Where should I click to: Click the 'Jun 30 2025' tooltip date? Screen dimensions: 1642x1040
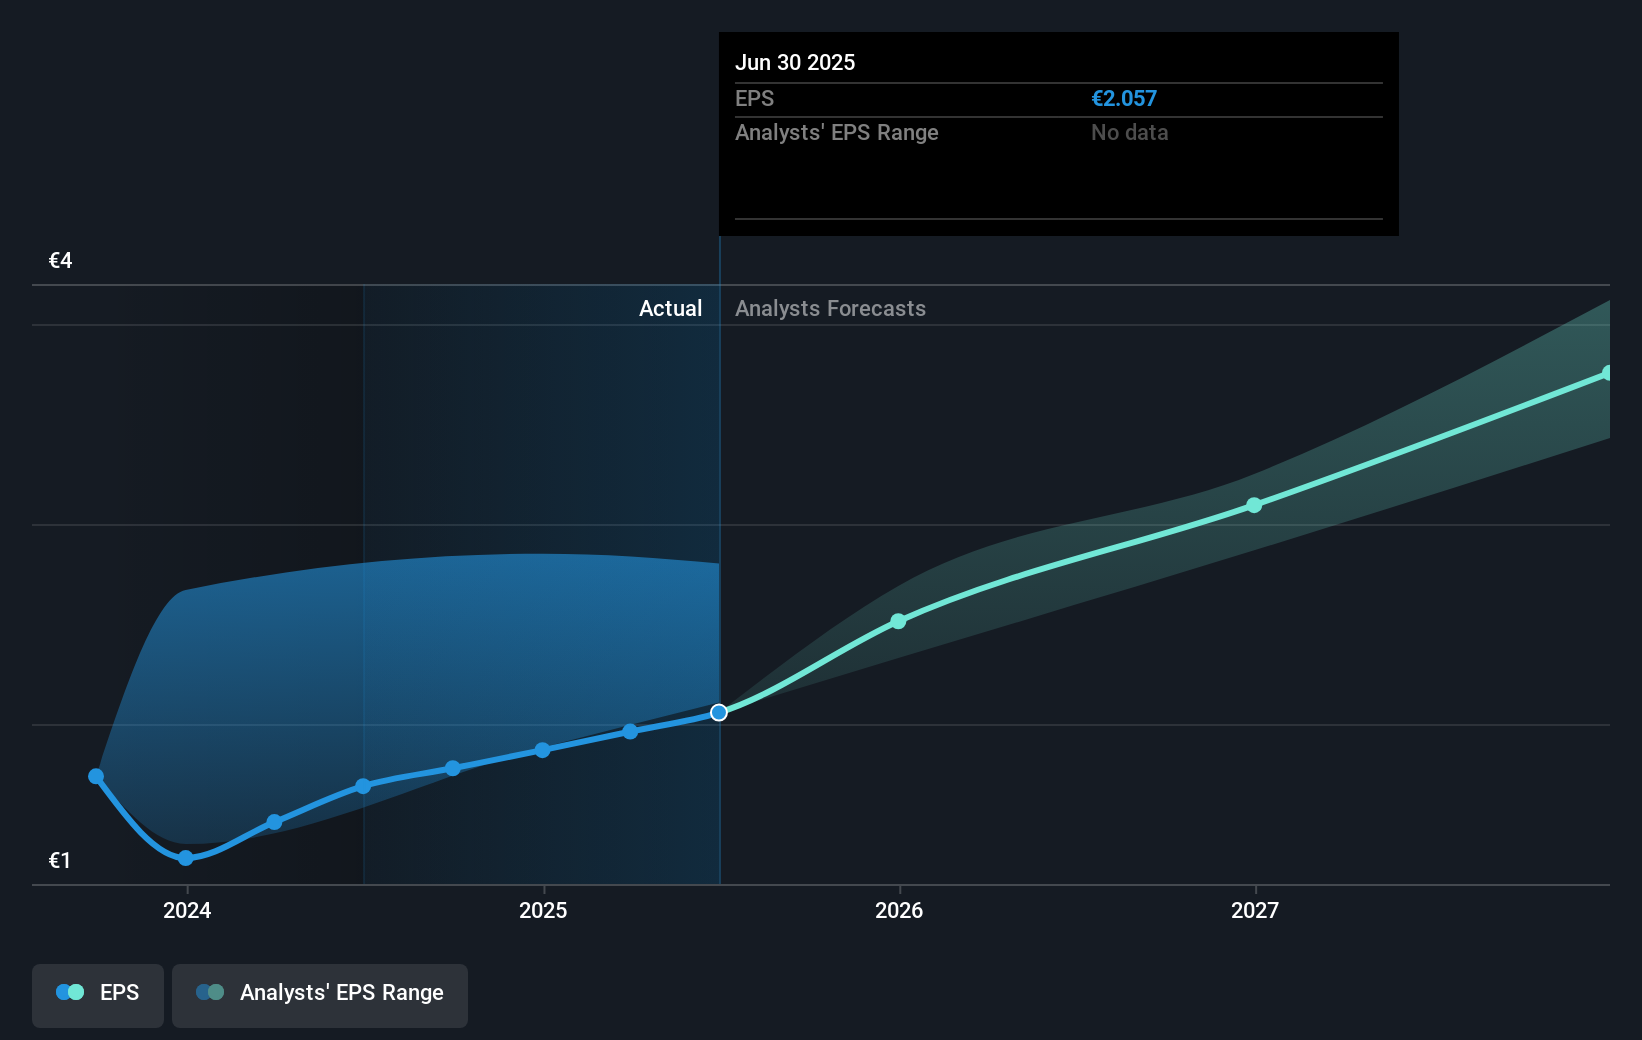(x=795, y=62)
